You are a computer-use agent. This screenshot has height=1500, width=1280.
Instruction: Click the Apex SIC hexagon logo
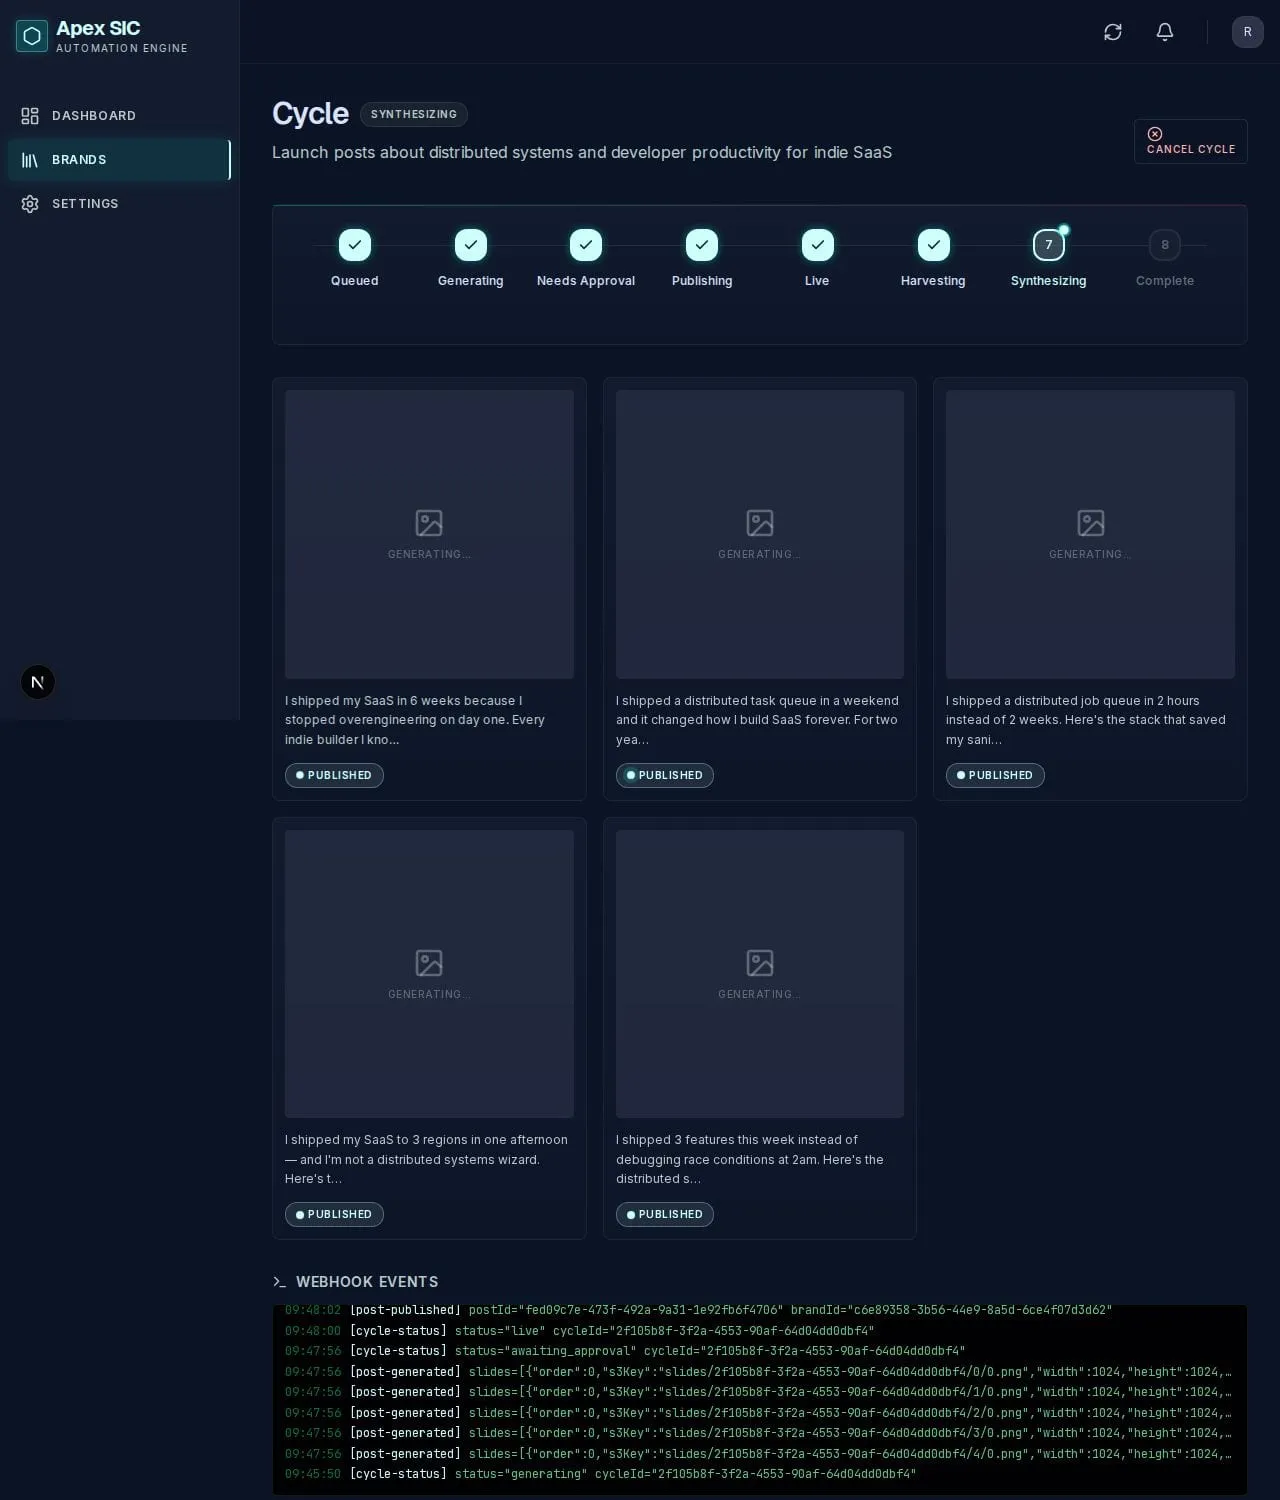coord(32,36)
